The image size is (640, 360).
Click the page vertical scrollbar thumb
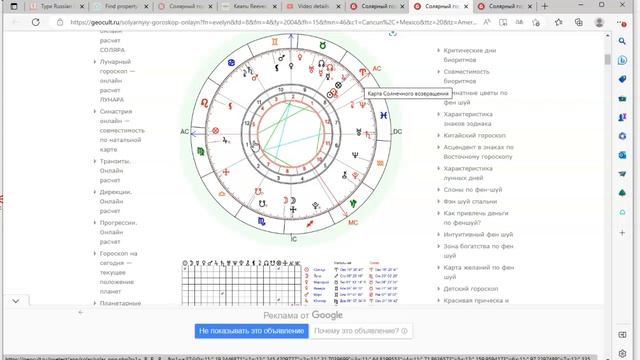pos(607,59)
